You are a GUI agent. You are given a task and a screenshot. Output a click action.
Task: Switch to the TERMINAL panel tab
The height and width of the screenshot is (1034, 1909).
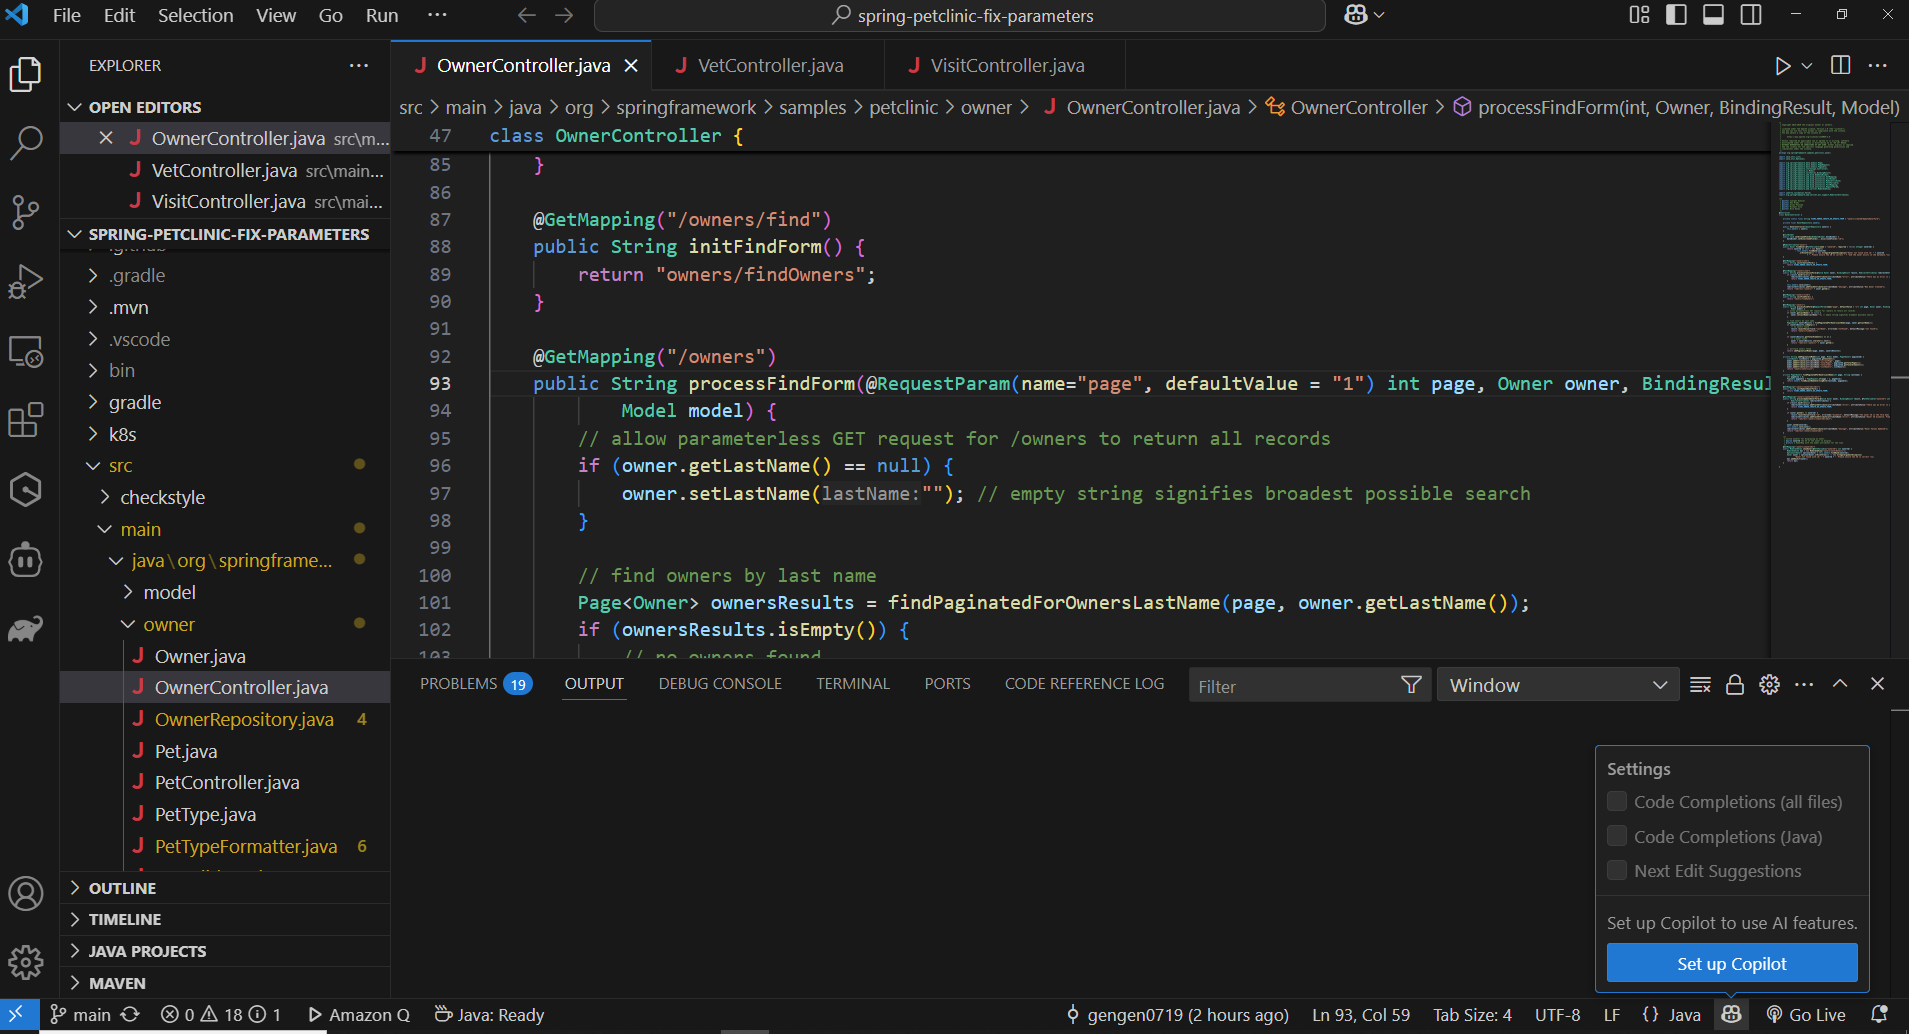click(852, 684)
